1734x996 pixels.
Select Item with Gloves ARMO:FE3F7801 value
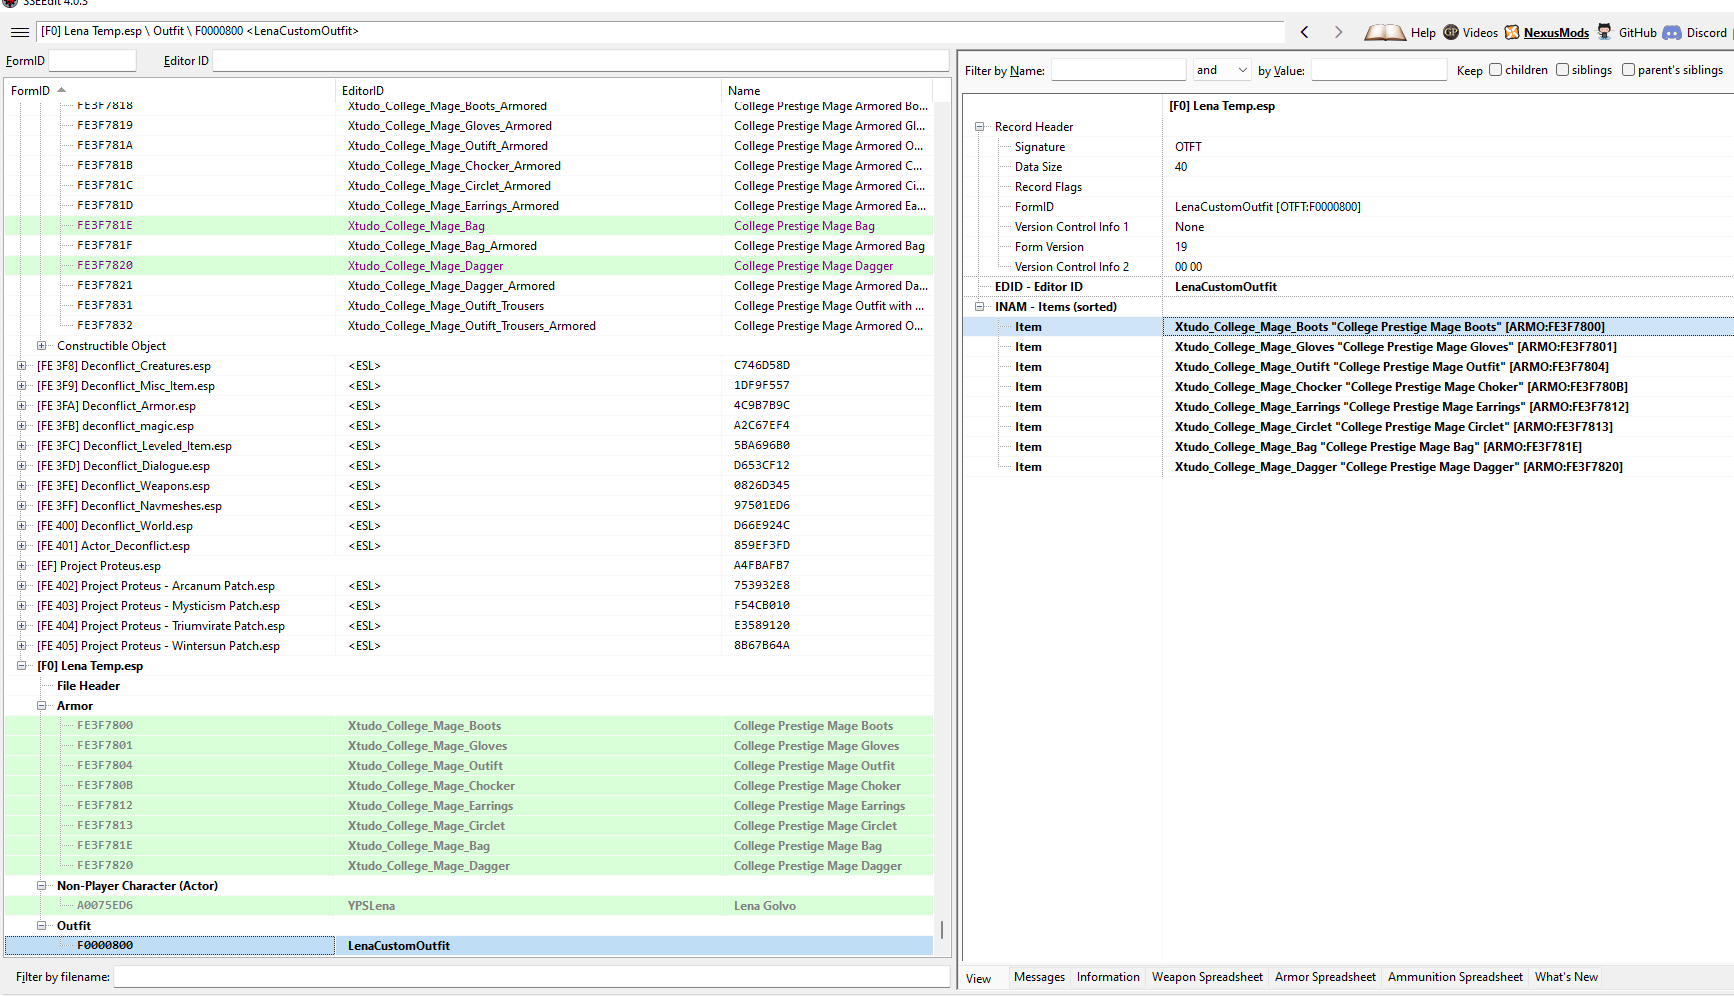1395,347
